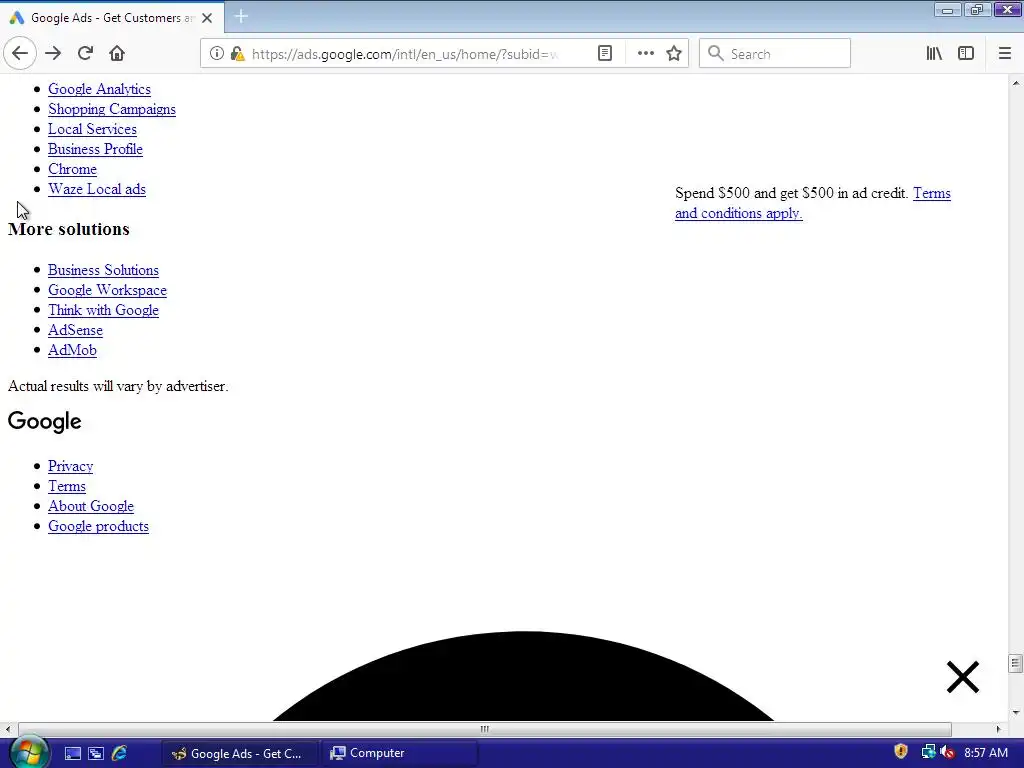Launch Internet Explorer from quick launch

pos(120,754)
